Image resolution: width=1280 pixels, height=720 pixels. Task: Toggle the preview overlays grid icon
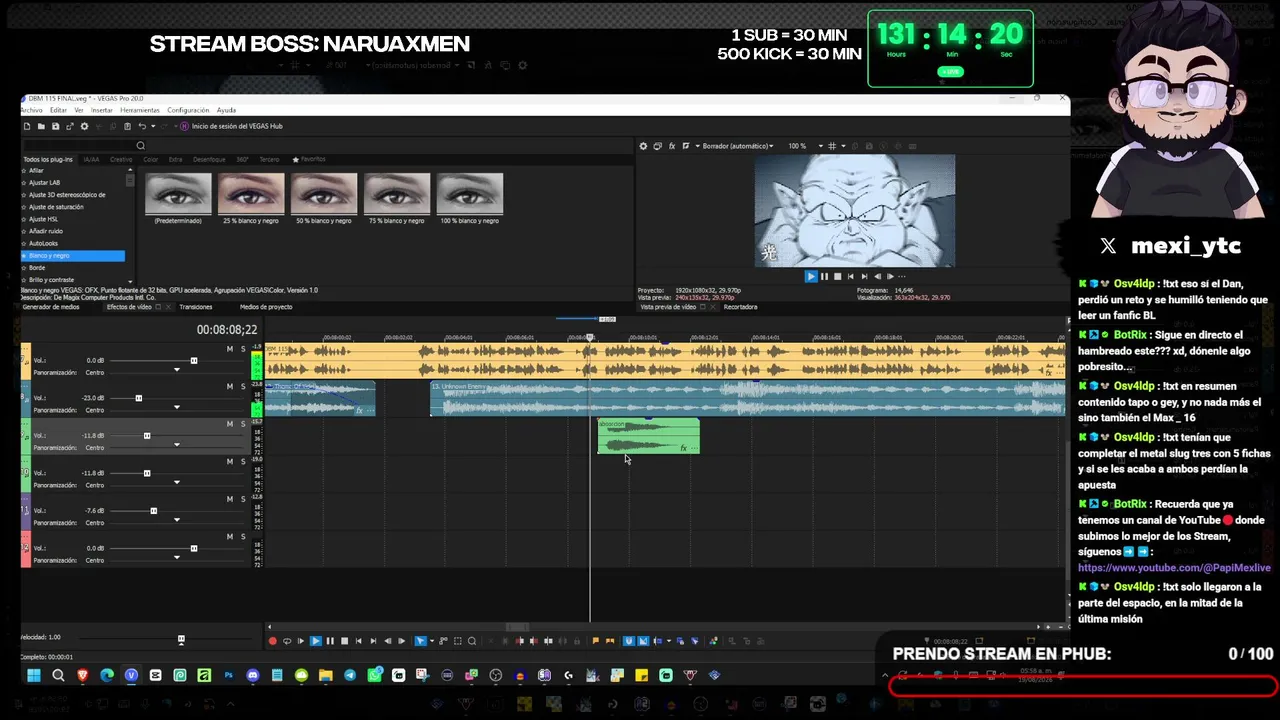[x=832, y=146]
